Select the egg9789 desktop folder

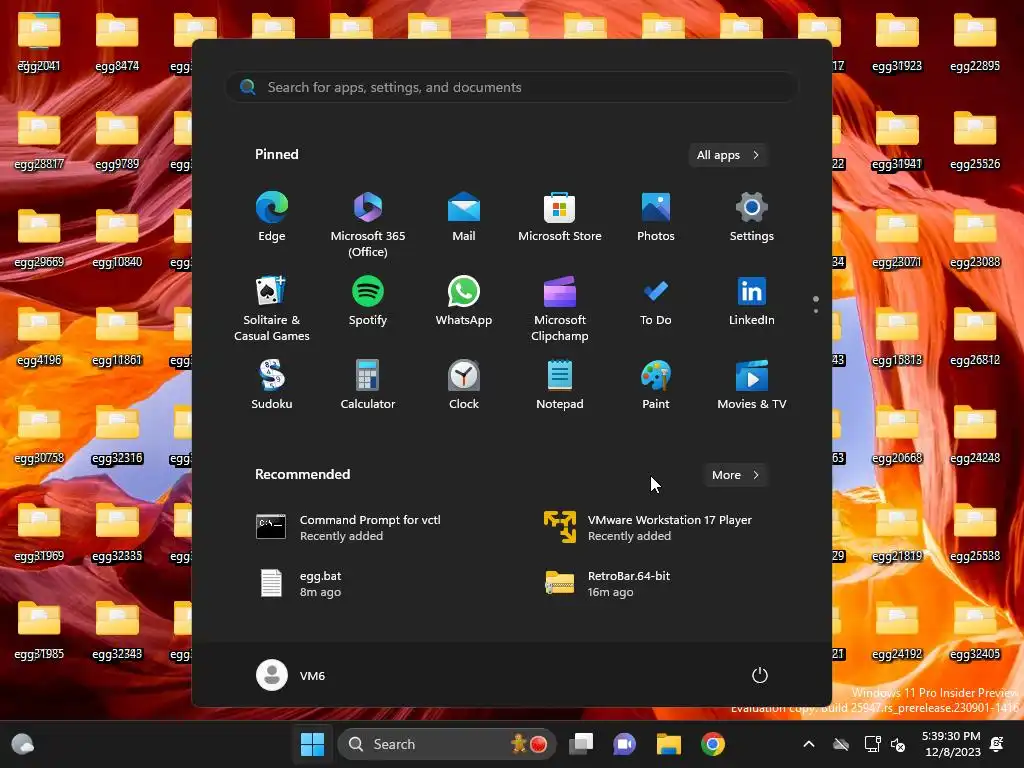(117, 140)
